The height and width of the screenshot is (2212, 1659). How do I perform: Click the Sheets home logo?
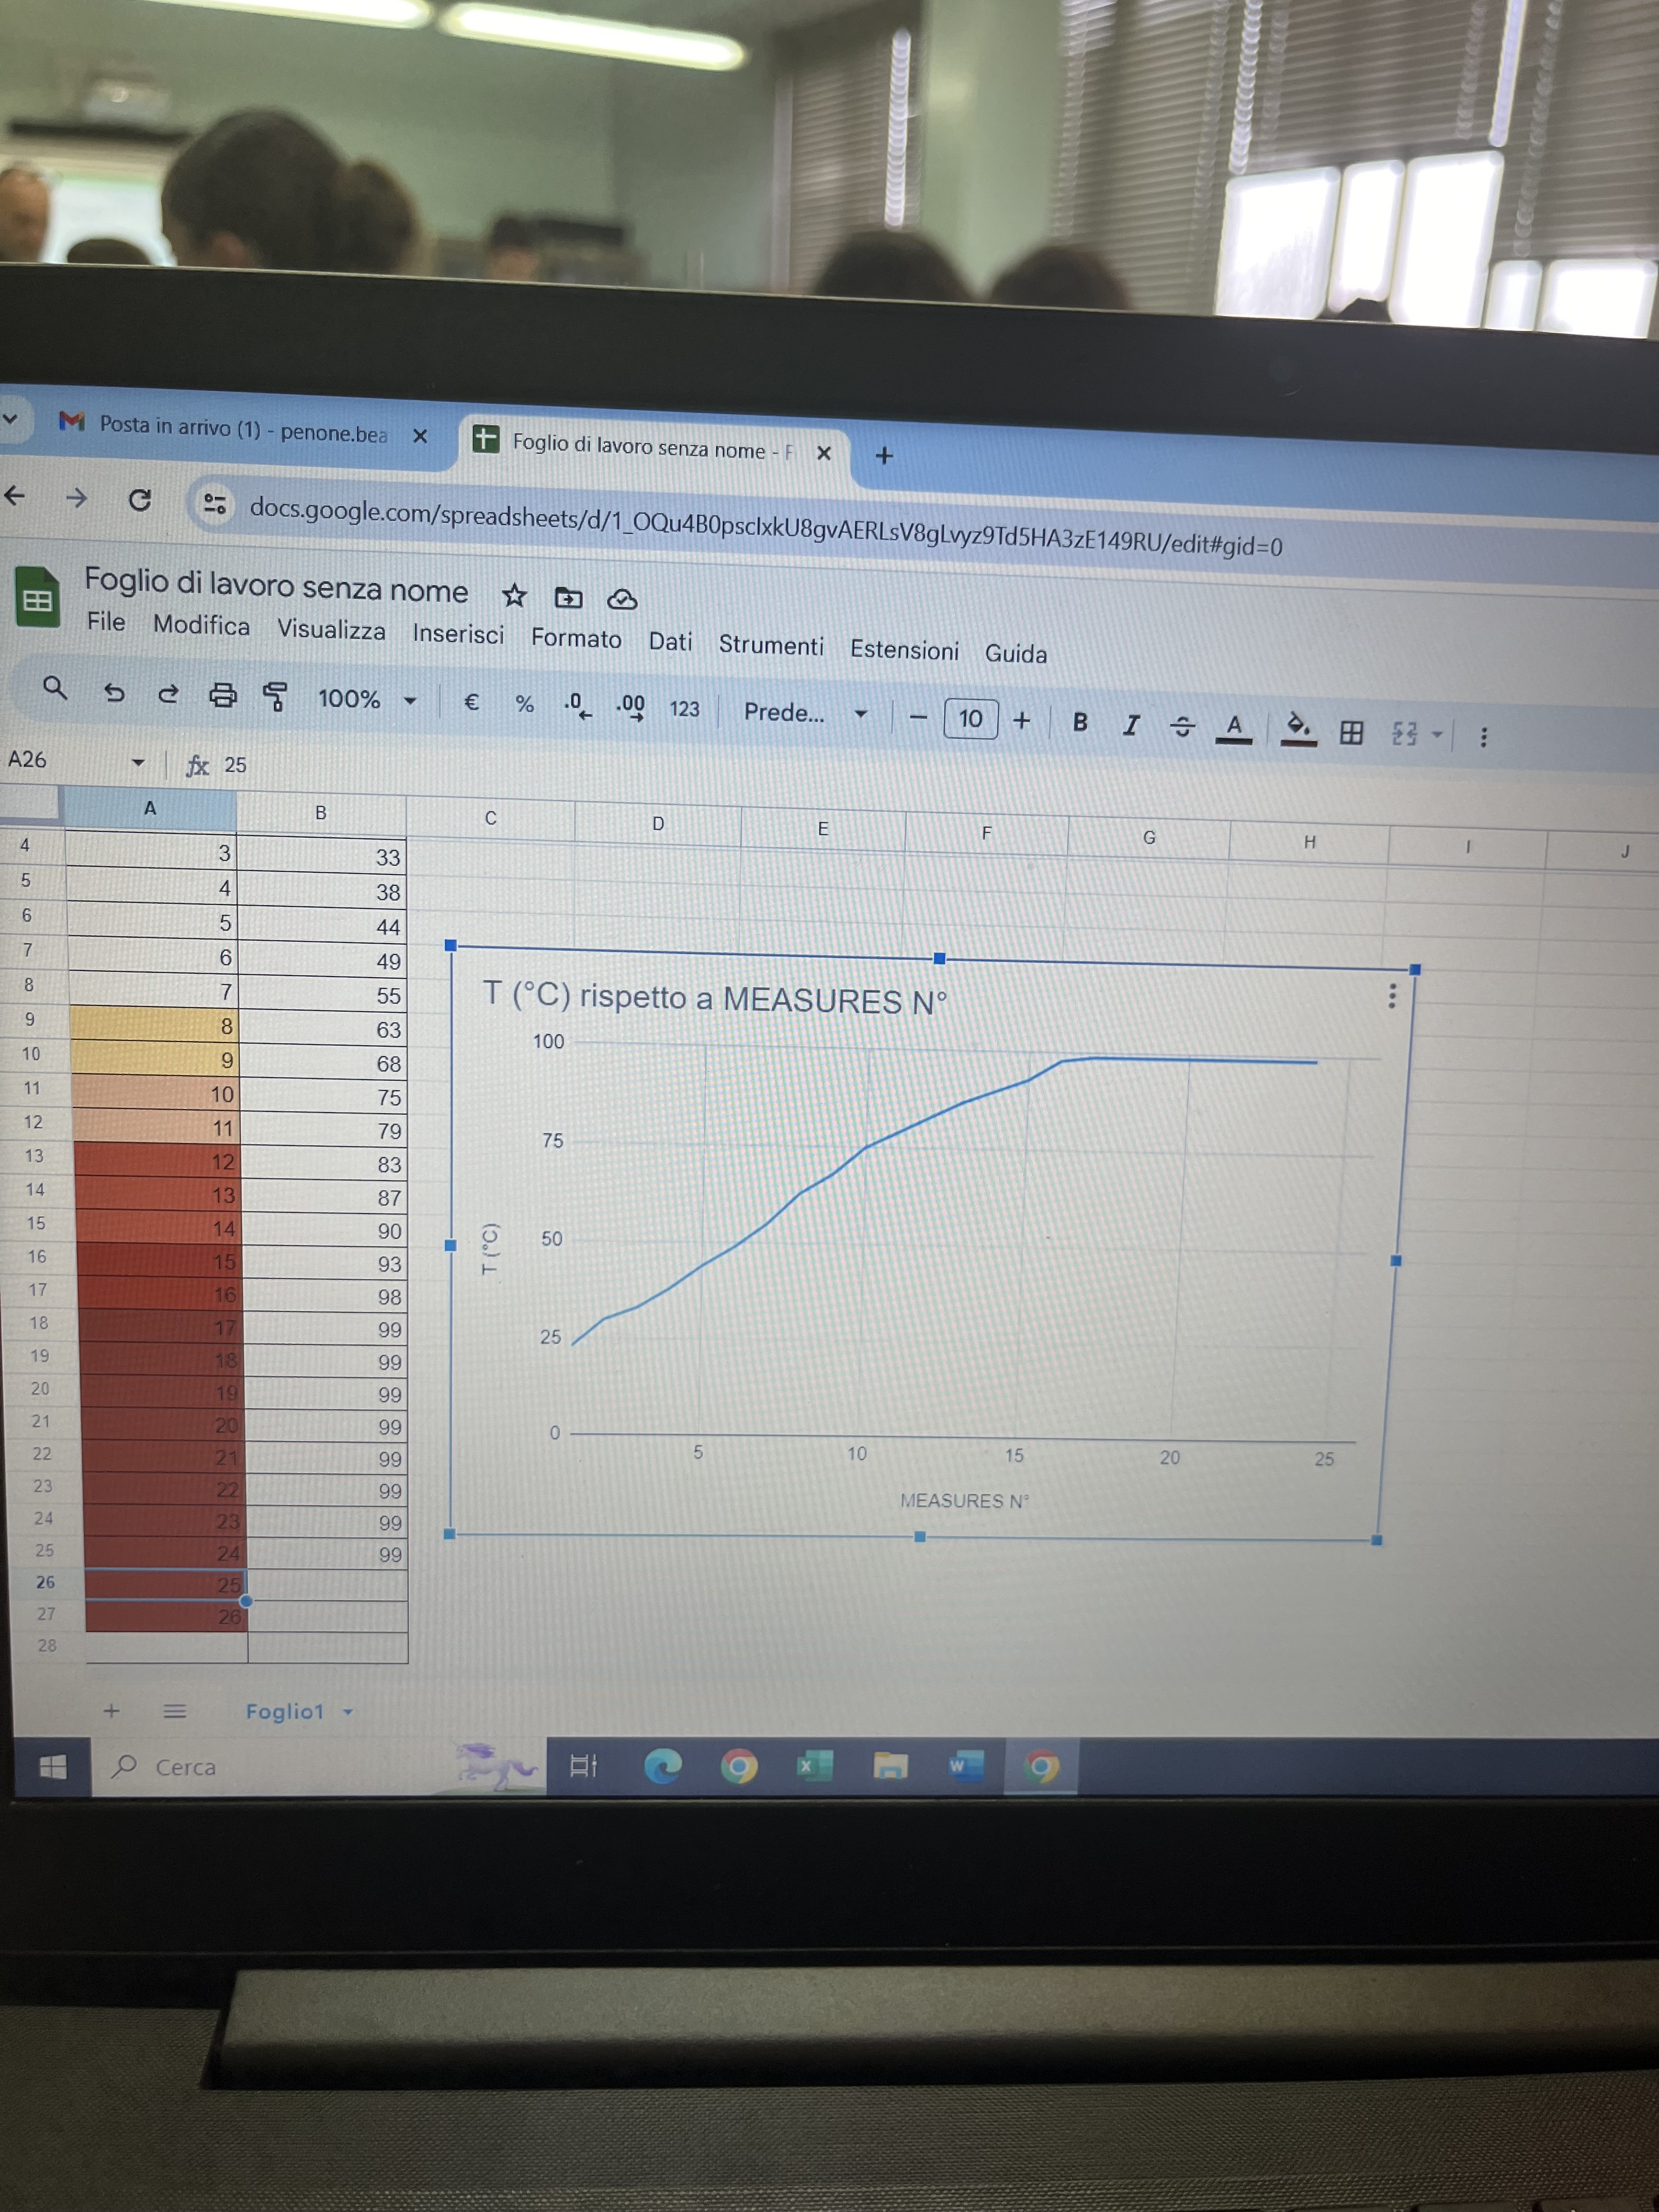(x=38, y=598)
